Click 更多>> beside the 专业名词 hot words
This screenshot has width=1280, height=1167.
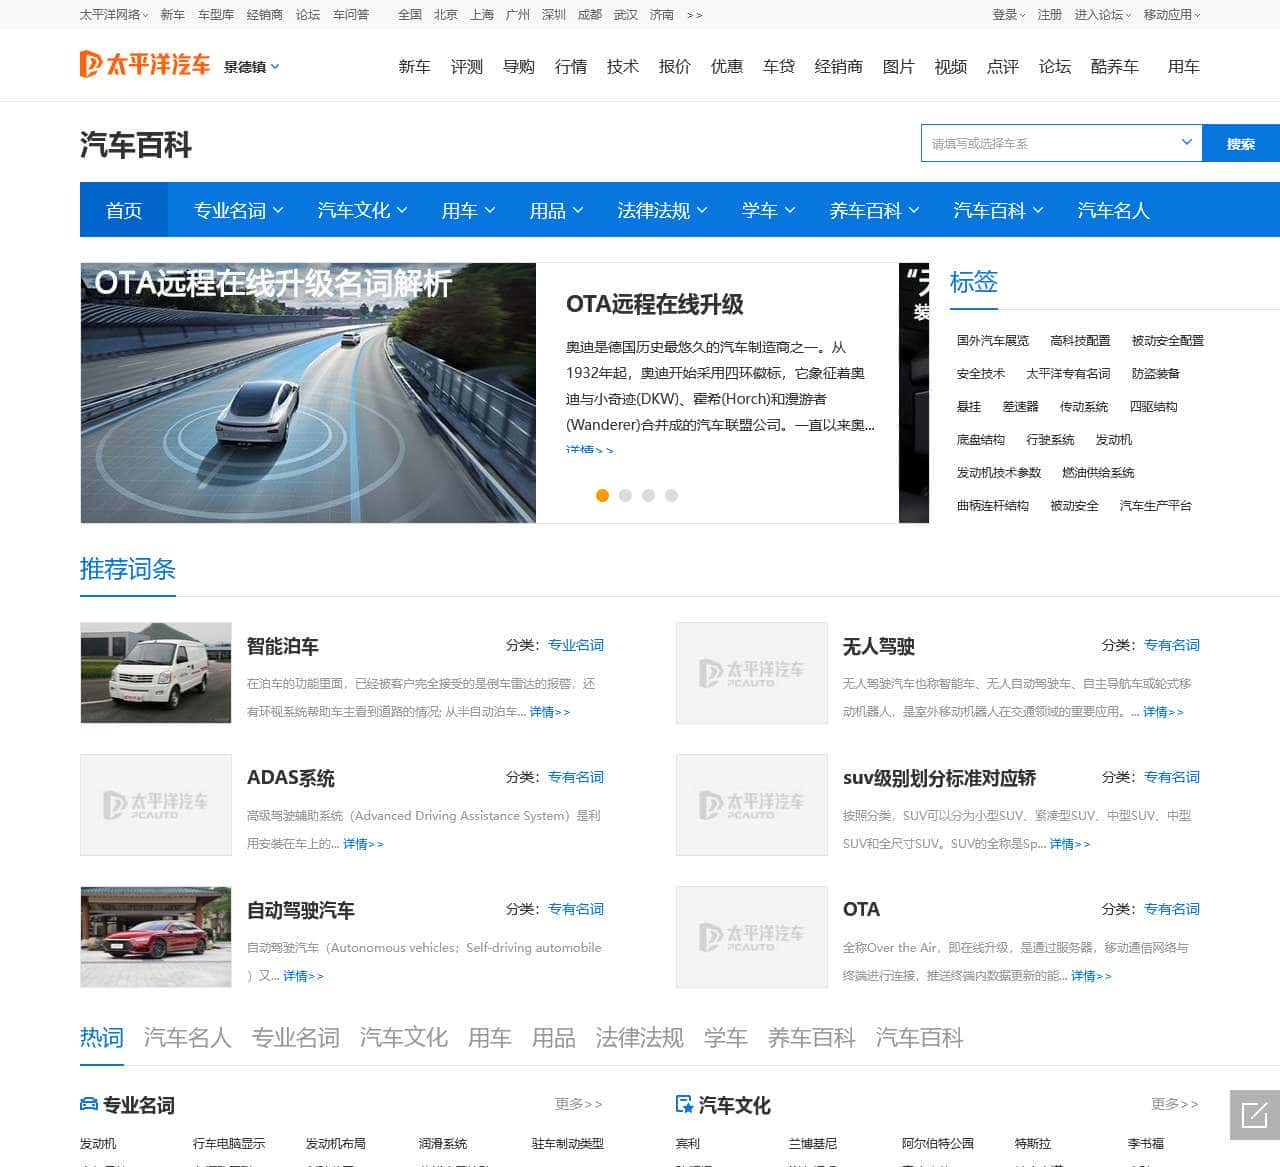pyautogui.click(x=578, y=1104)
